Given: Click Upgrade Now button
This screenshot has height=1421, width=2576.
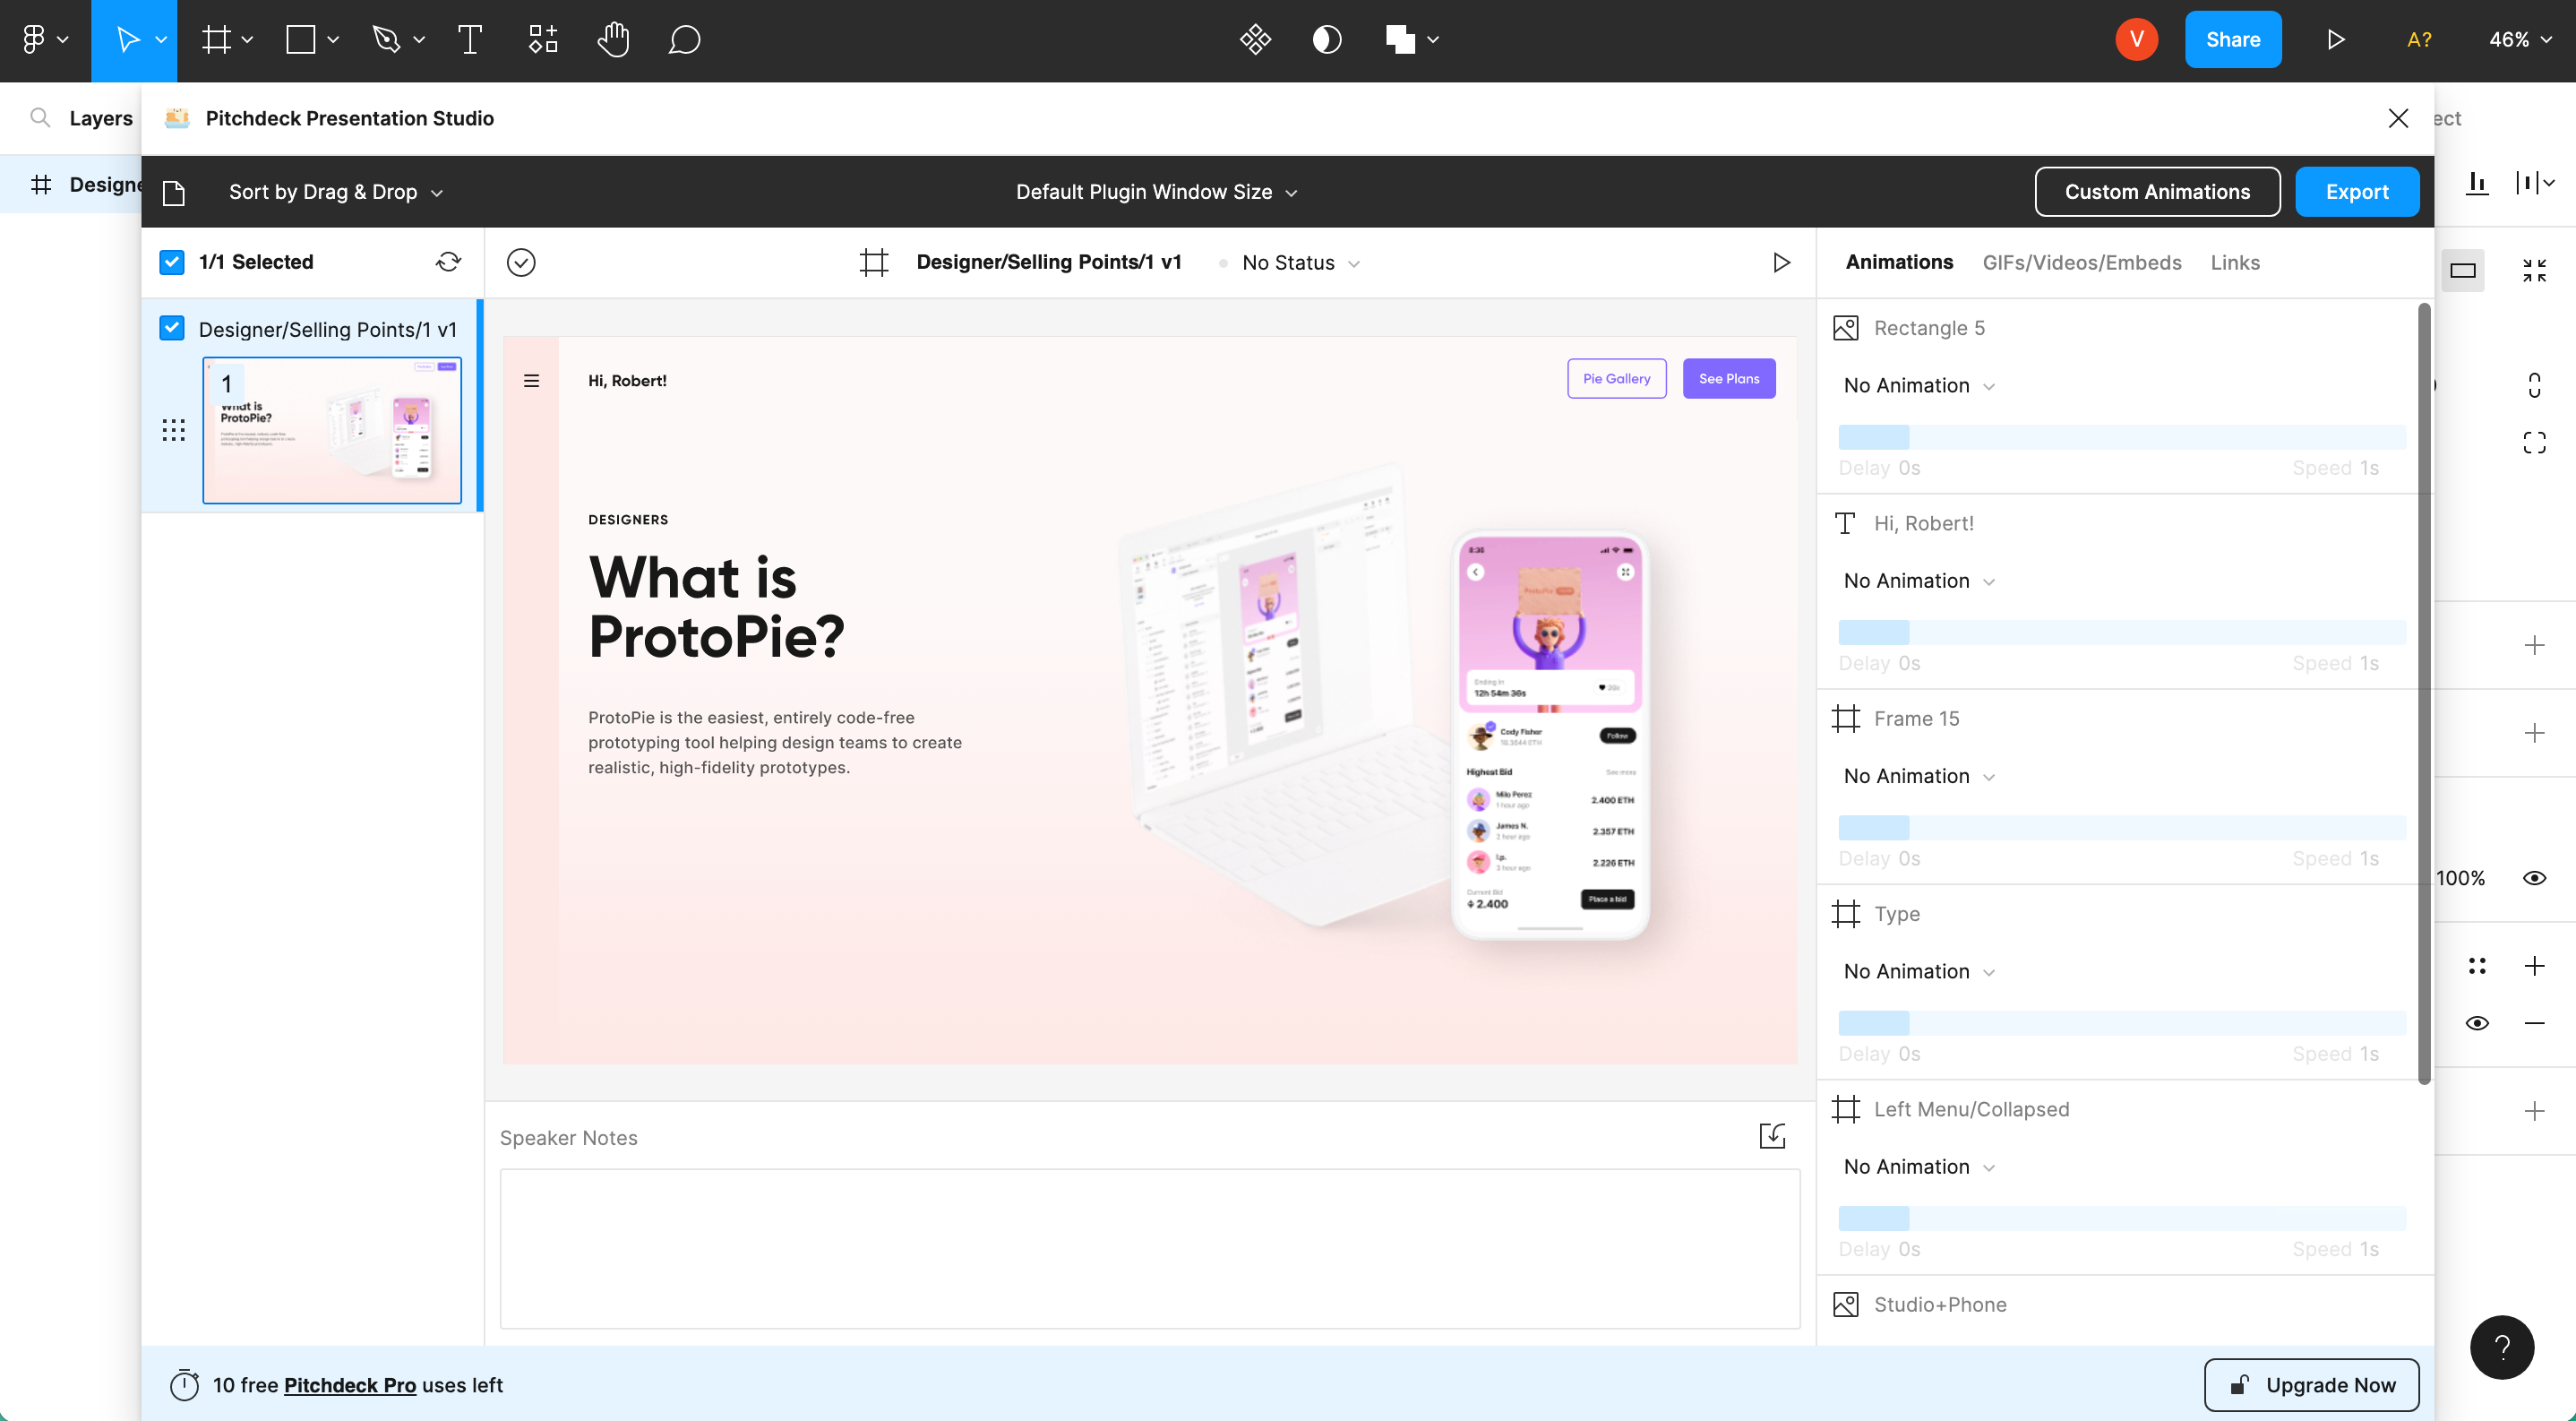Looking at the screenshot, I should pos(2312,1384).
